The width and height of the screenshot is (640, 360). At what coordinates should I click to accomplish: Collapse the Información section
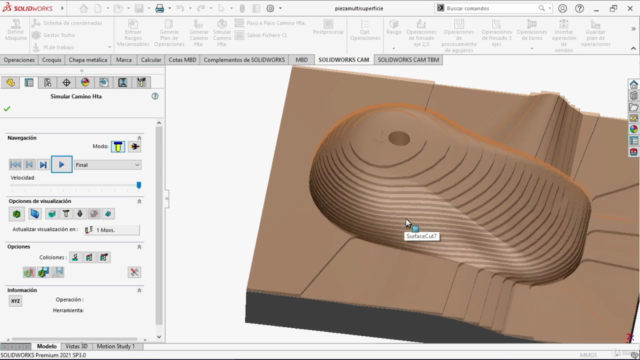139,290
